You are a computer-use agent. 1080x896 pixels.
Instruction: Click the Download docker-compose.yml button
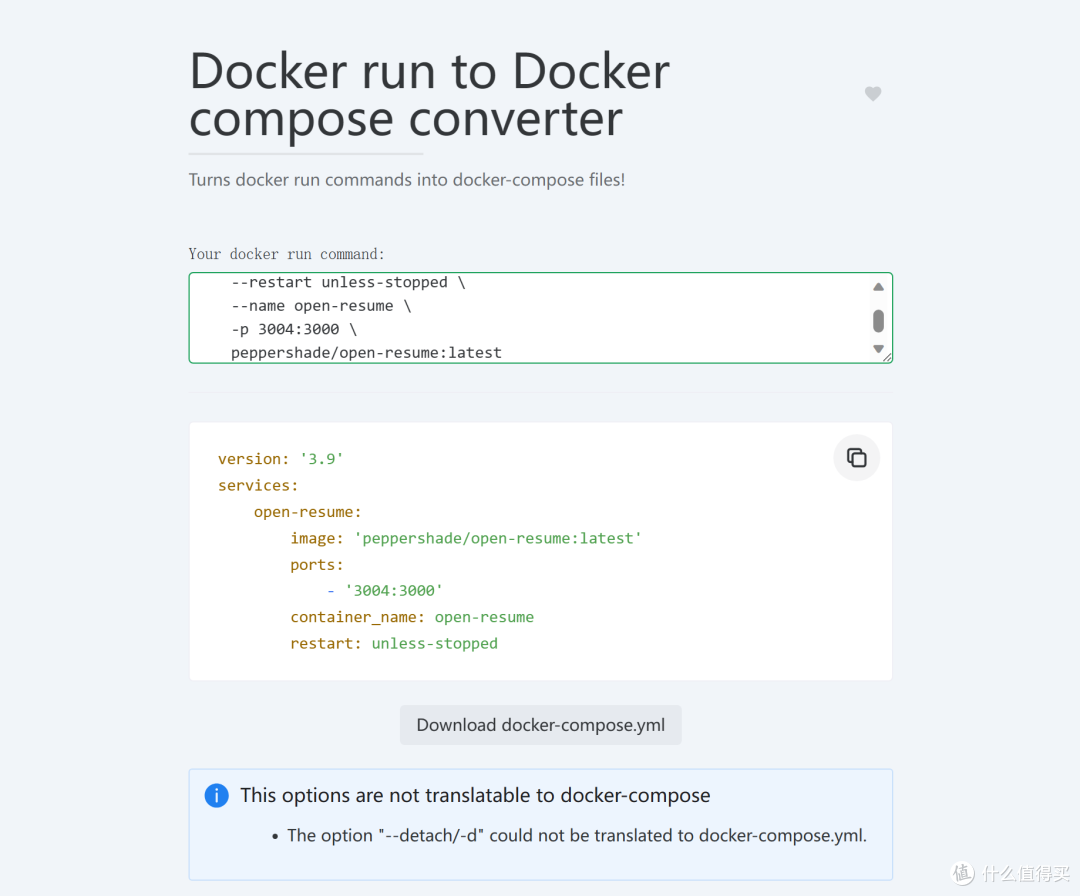pos(540,724)
